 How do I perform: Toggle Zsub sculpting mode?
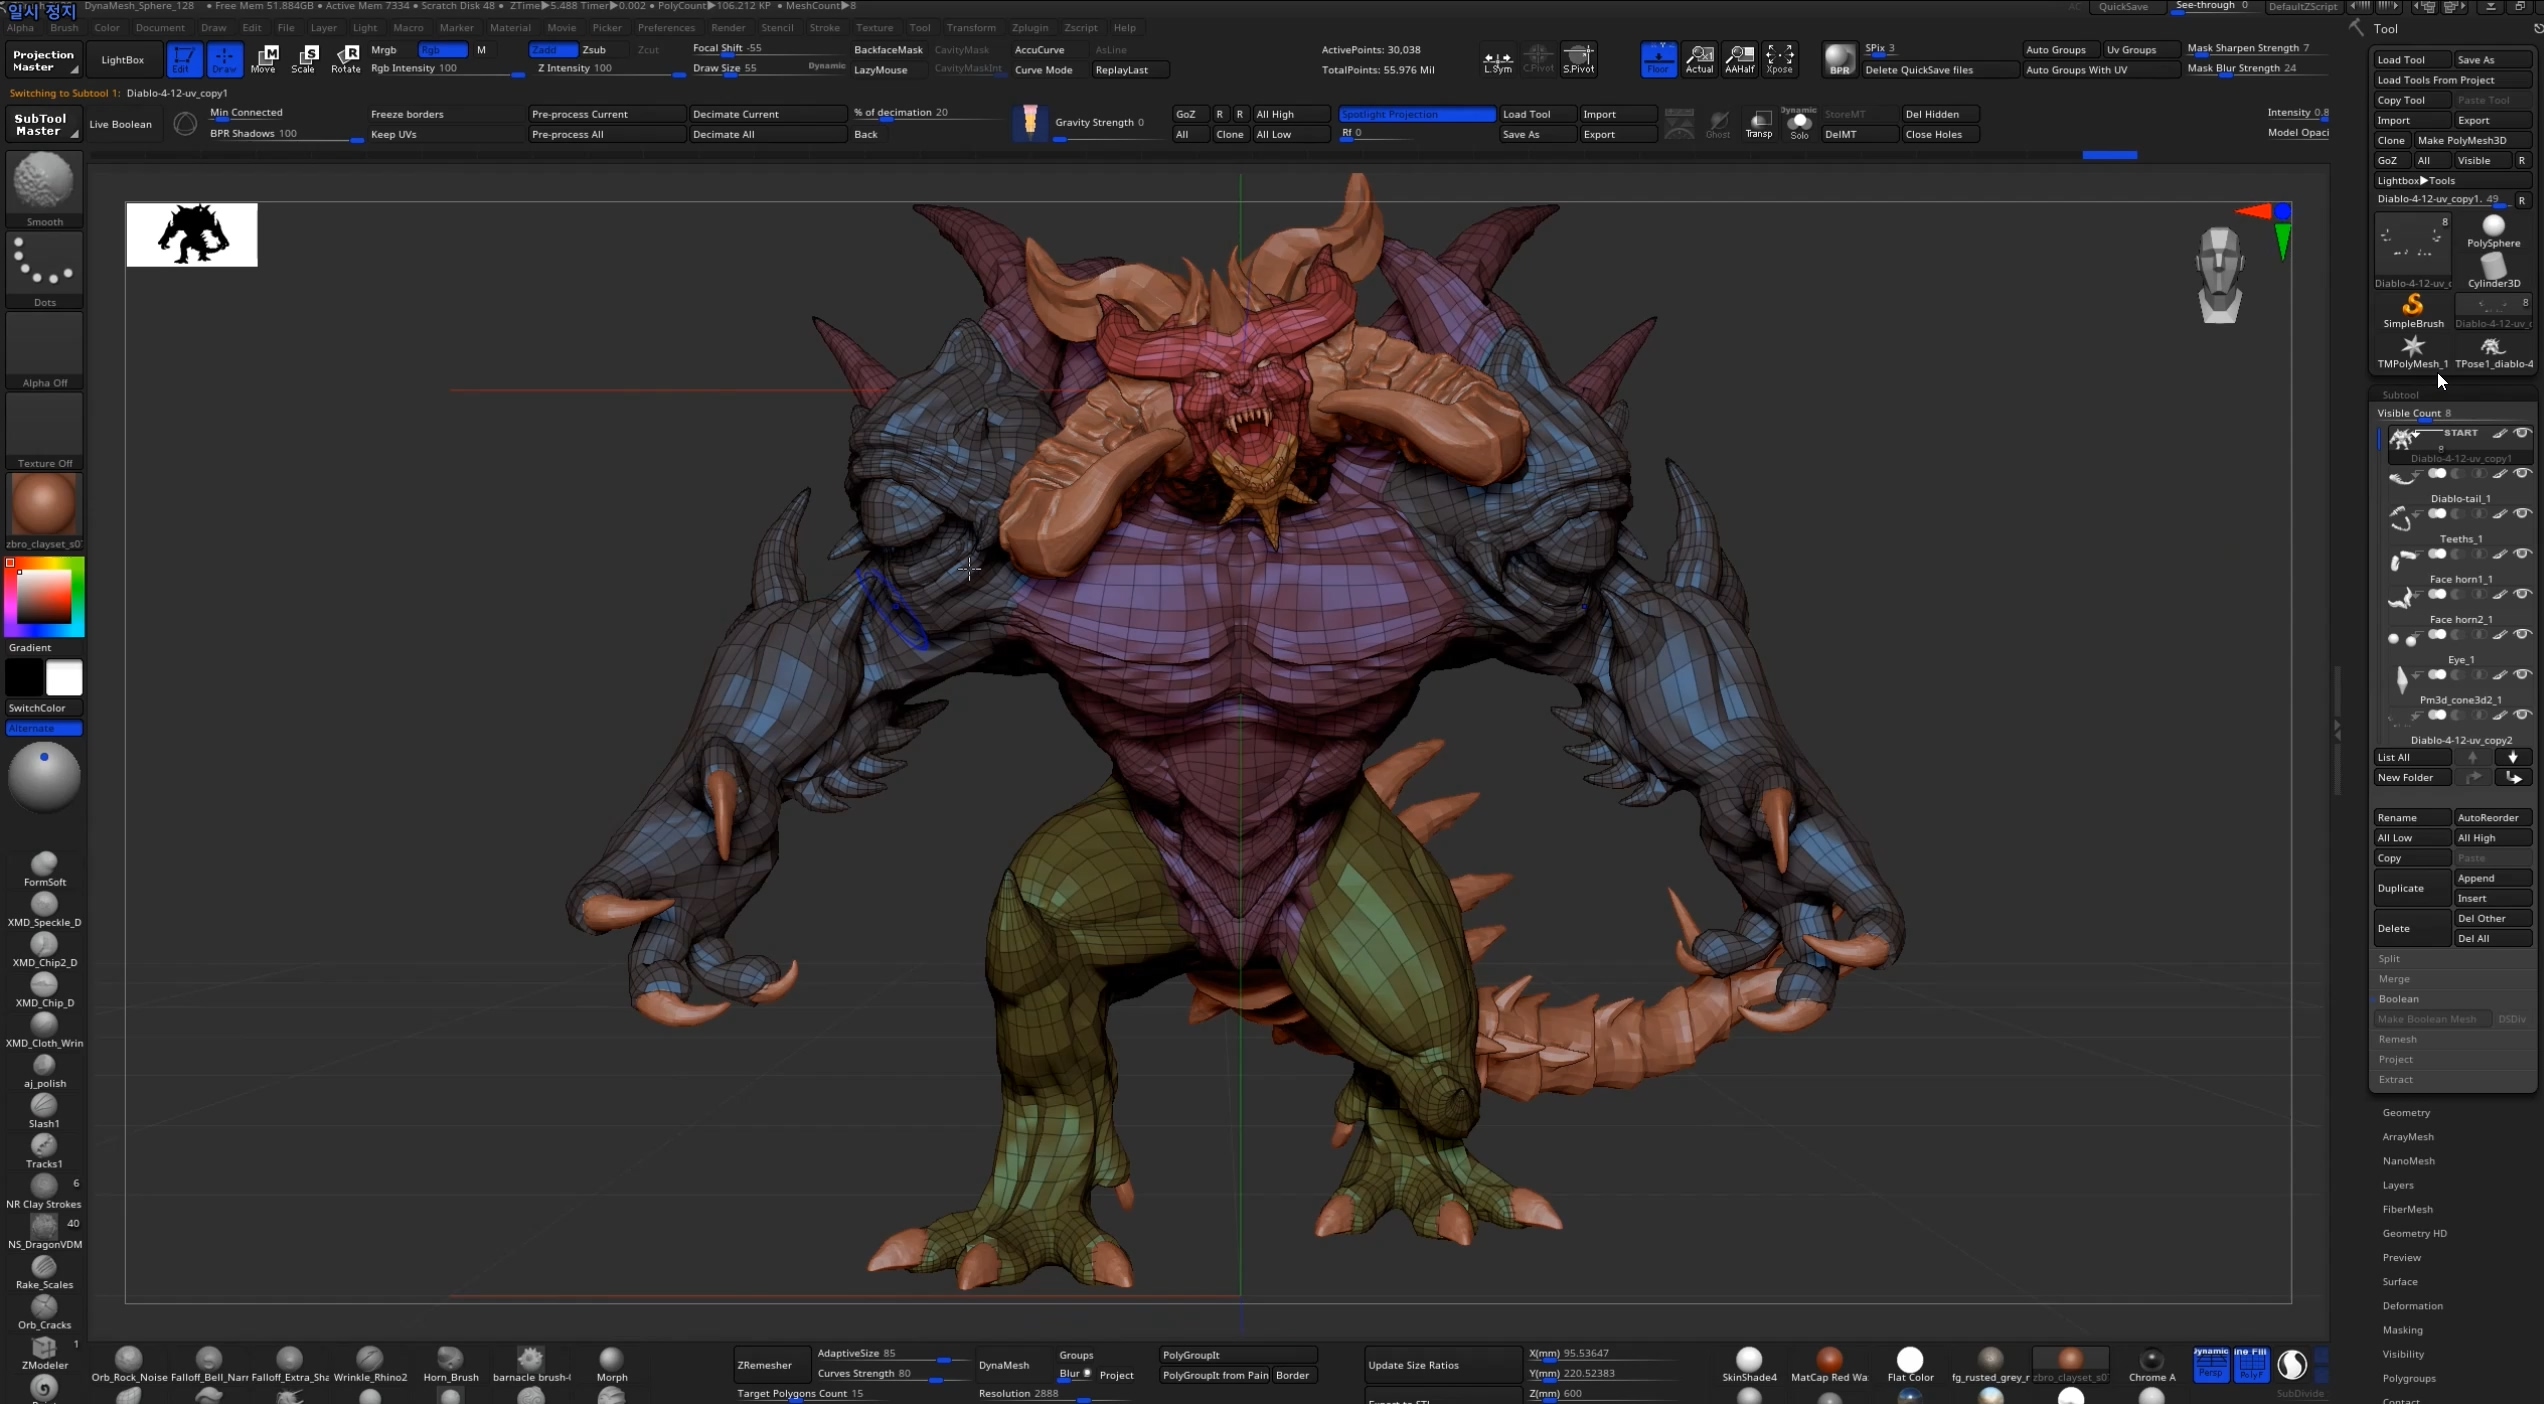pyautogui.click(x=594, y=49)
